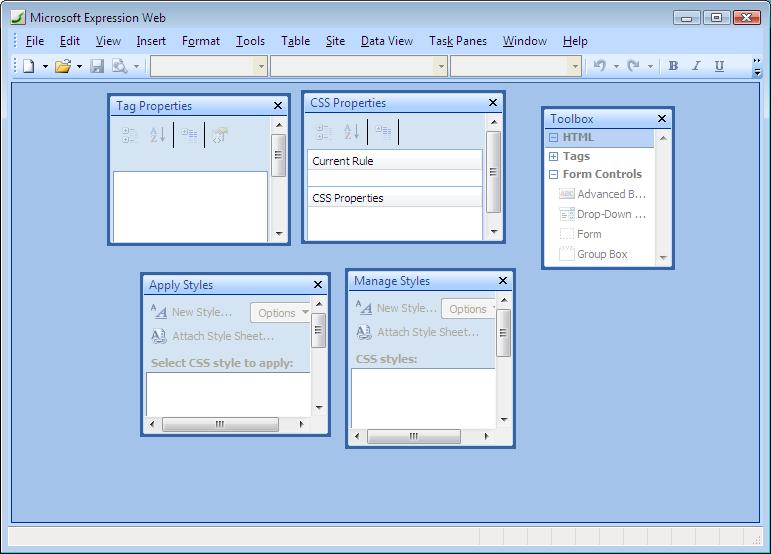Open the middle wide toolbar combo box

(359, 66)
